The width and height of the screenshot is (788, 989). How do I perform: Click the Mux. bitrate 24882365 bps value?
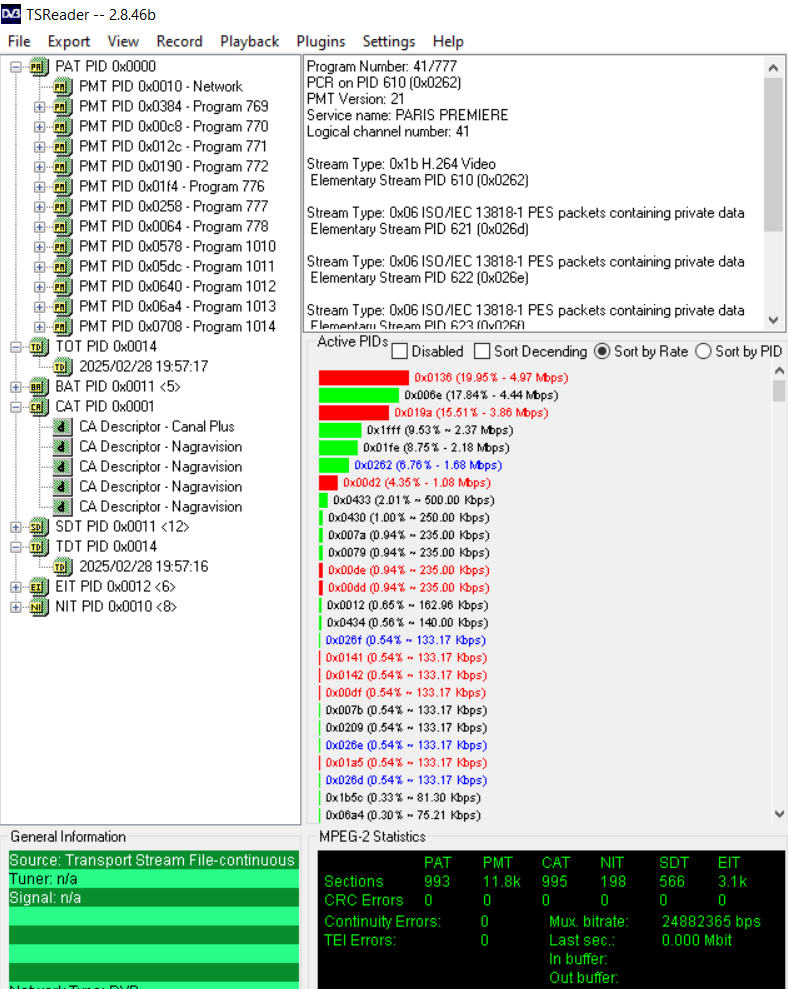711,922
